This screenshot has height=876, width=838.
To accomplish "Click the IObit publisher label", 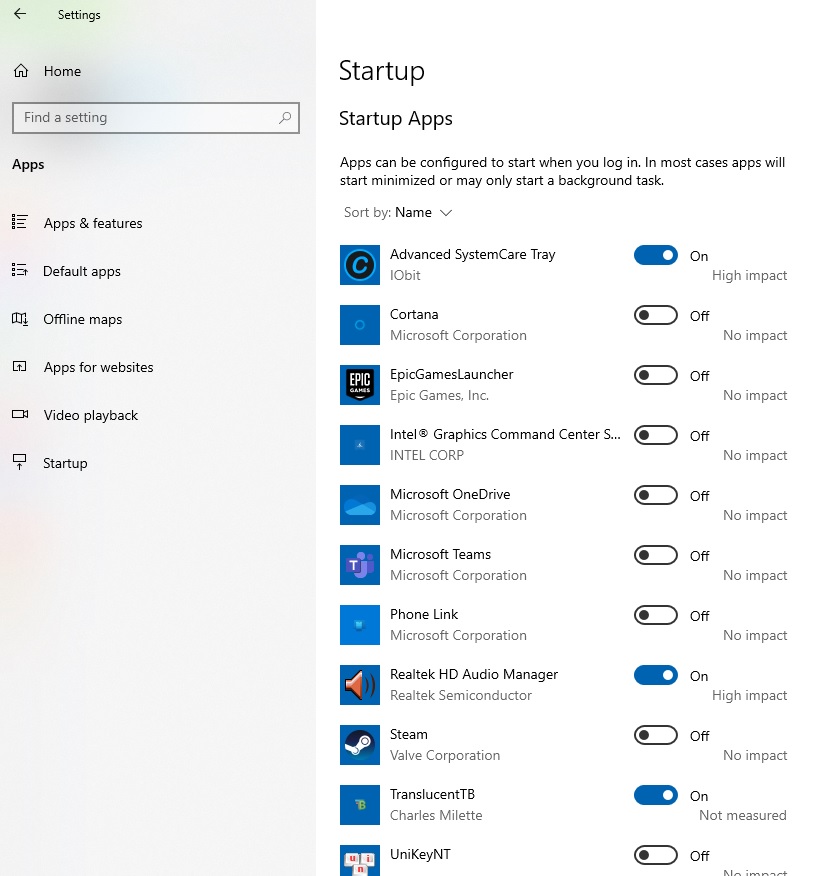I will pos(405,275).
